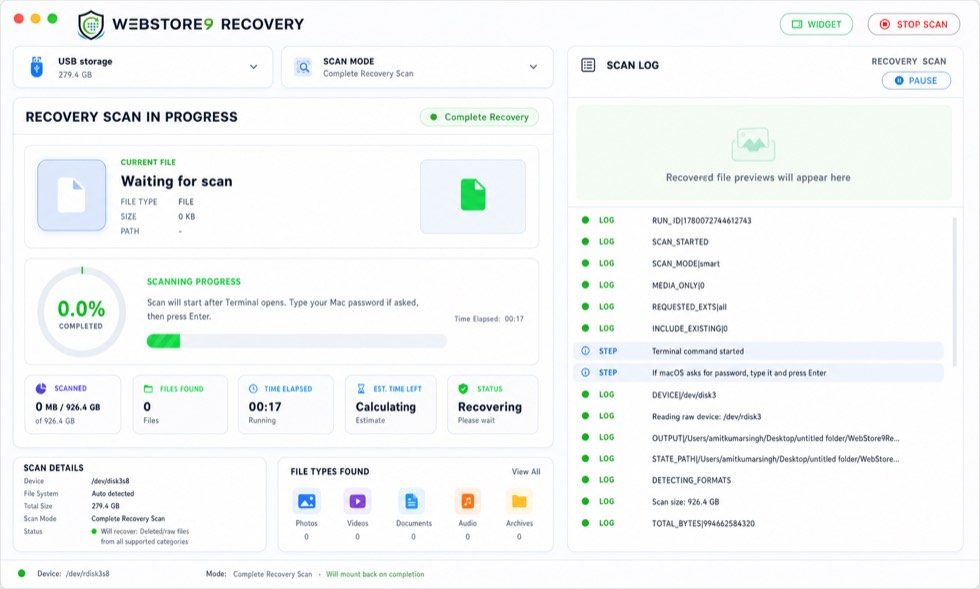Click the OUTPUT path log entry
Viewport: 980px width, 589px height.
pos(776,438)
